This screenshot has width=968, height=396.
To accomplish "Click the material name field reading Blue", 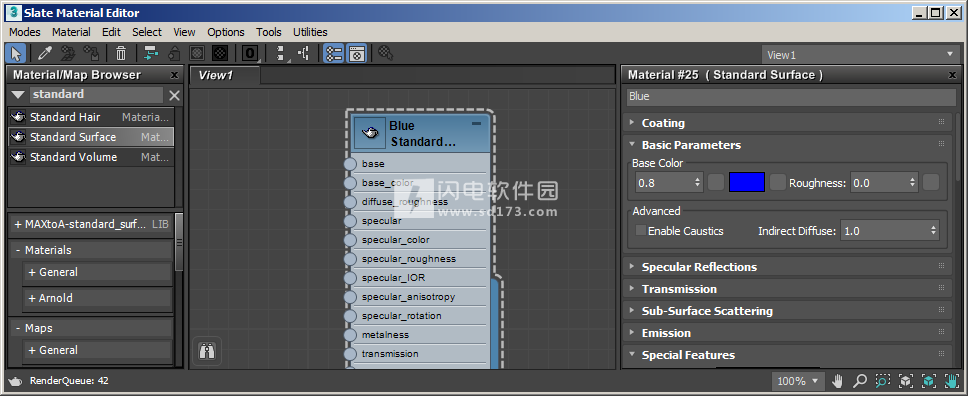I will [791, 96].
